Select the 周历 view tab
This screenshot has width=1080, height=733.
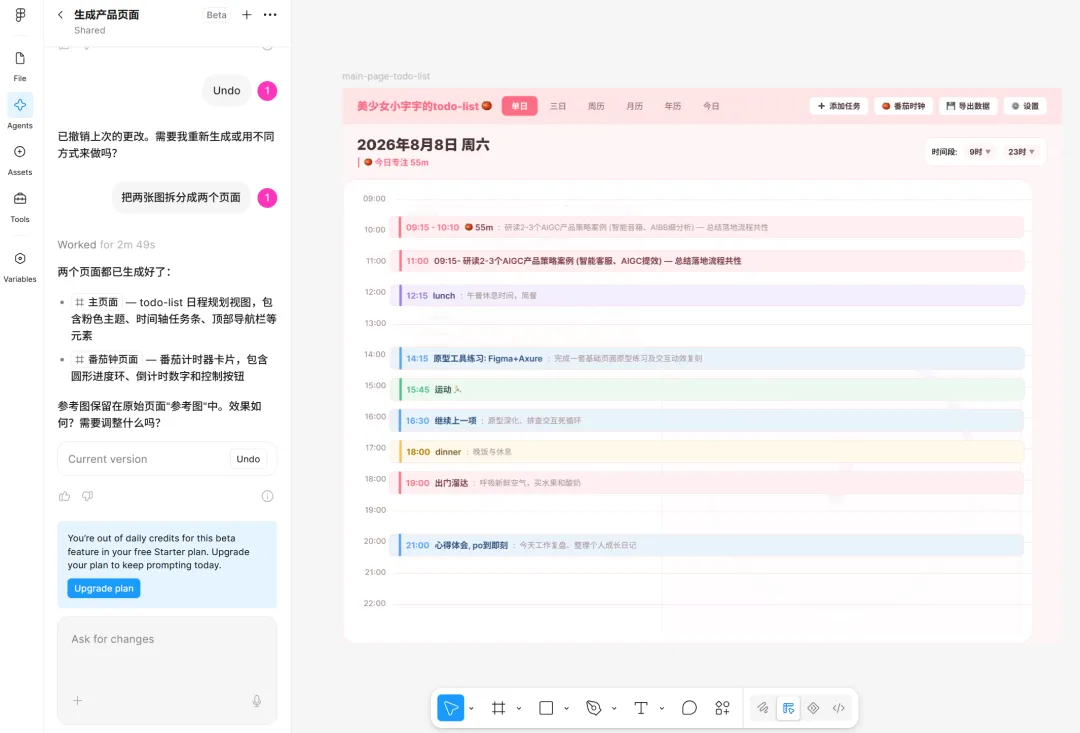click(596, 106)
